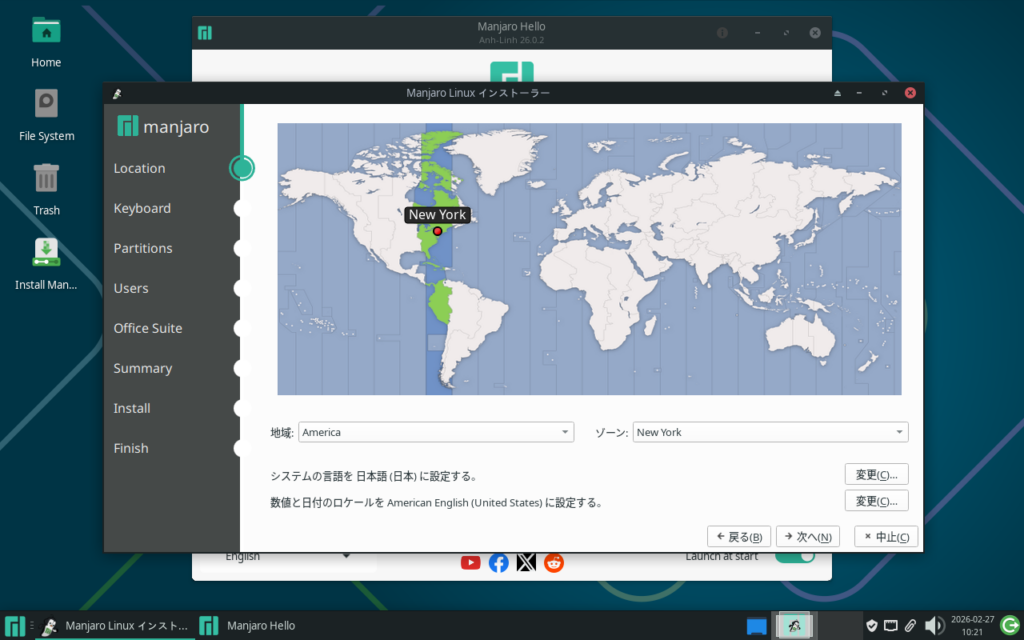1024x640 pixels.
Task: Click the Facebook icon in Manjaro Hello
Action: (498, 562)
